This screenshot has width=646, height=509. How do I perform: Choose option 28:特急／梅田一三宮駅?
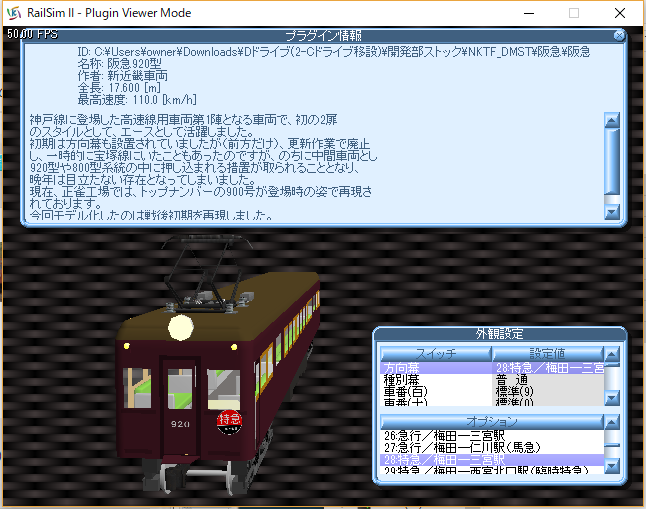[x=492, y=460]
